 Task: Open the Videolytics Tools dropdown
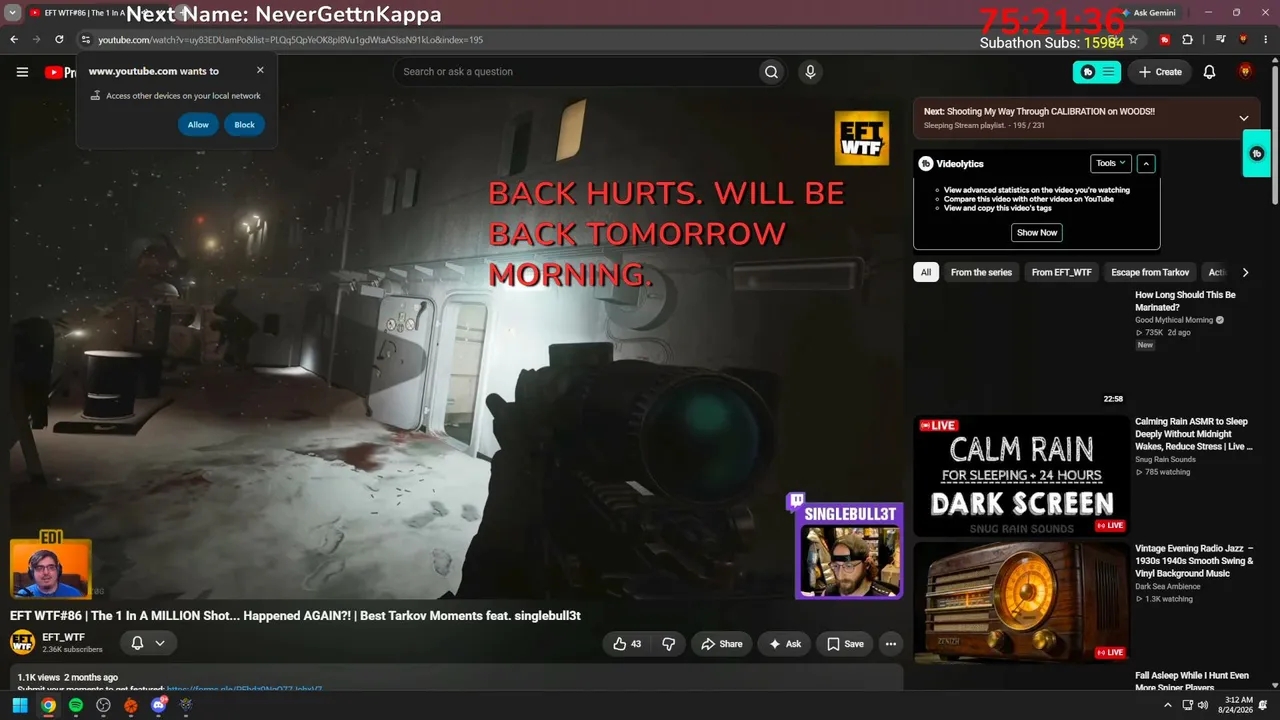tap(1110, 163)
